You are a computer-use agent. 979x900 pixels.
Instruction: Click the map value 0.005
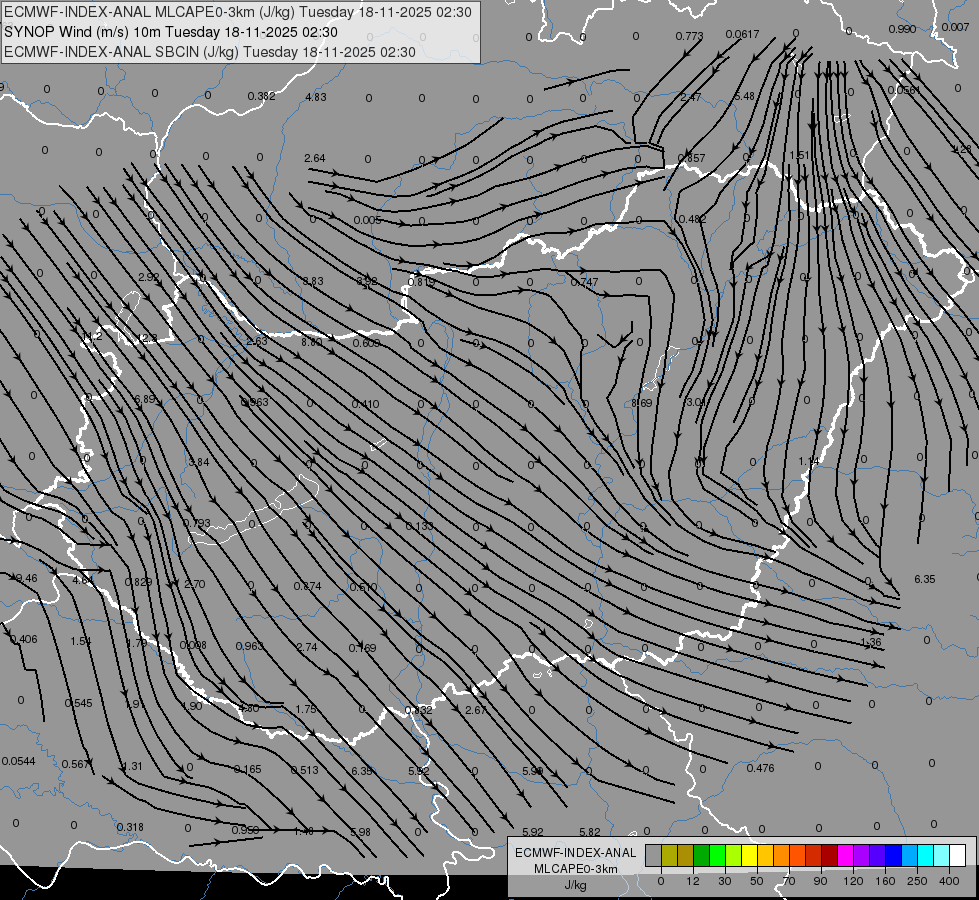tap(367, 220)
